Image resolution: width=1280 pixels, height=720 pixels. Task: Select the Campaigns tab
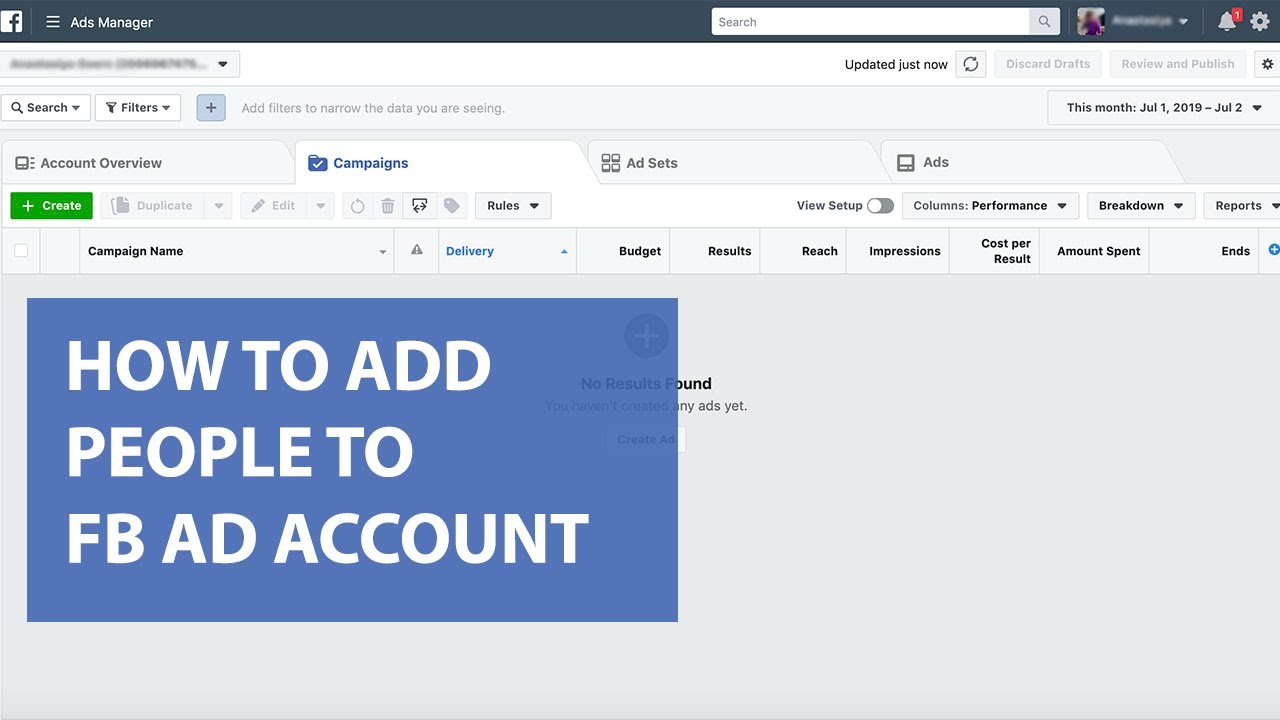tap(440, 163)
